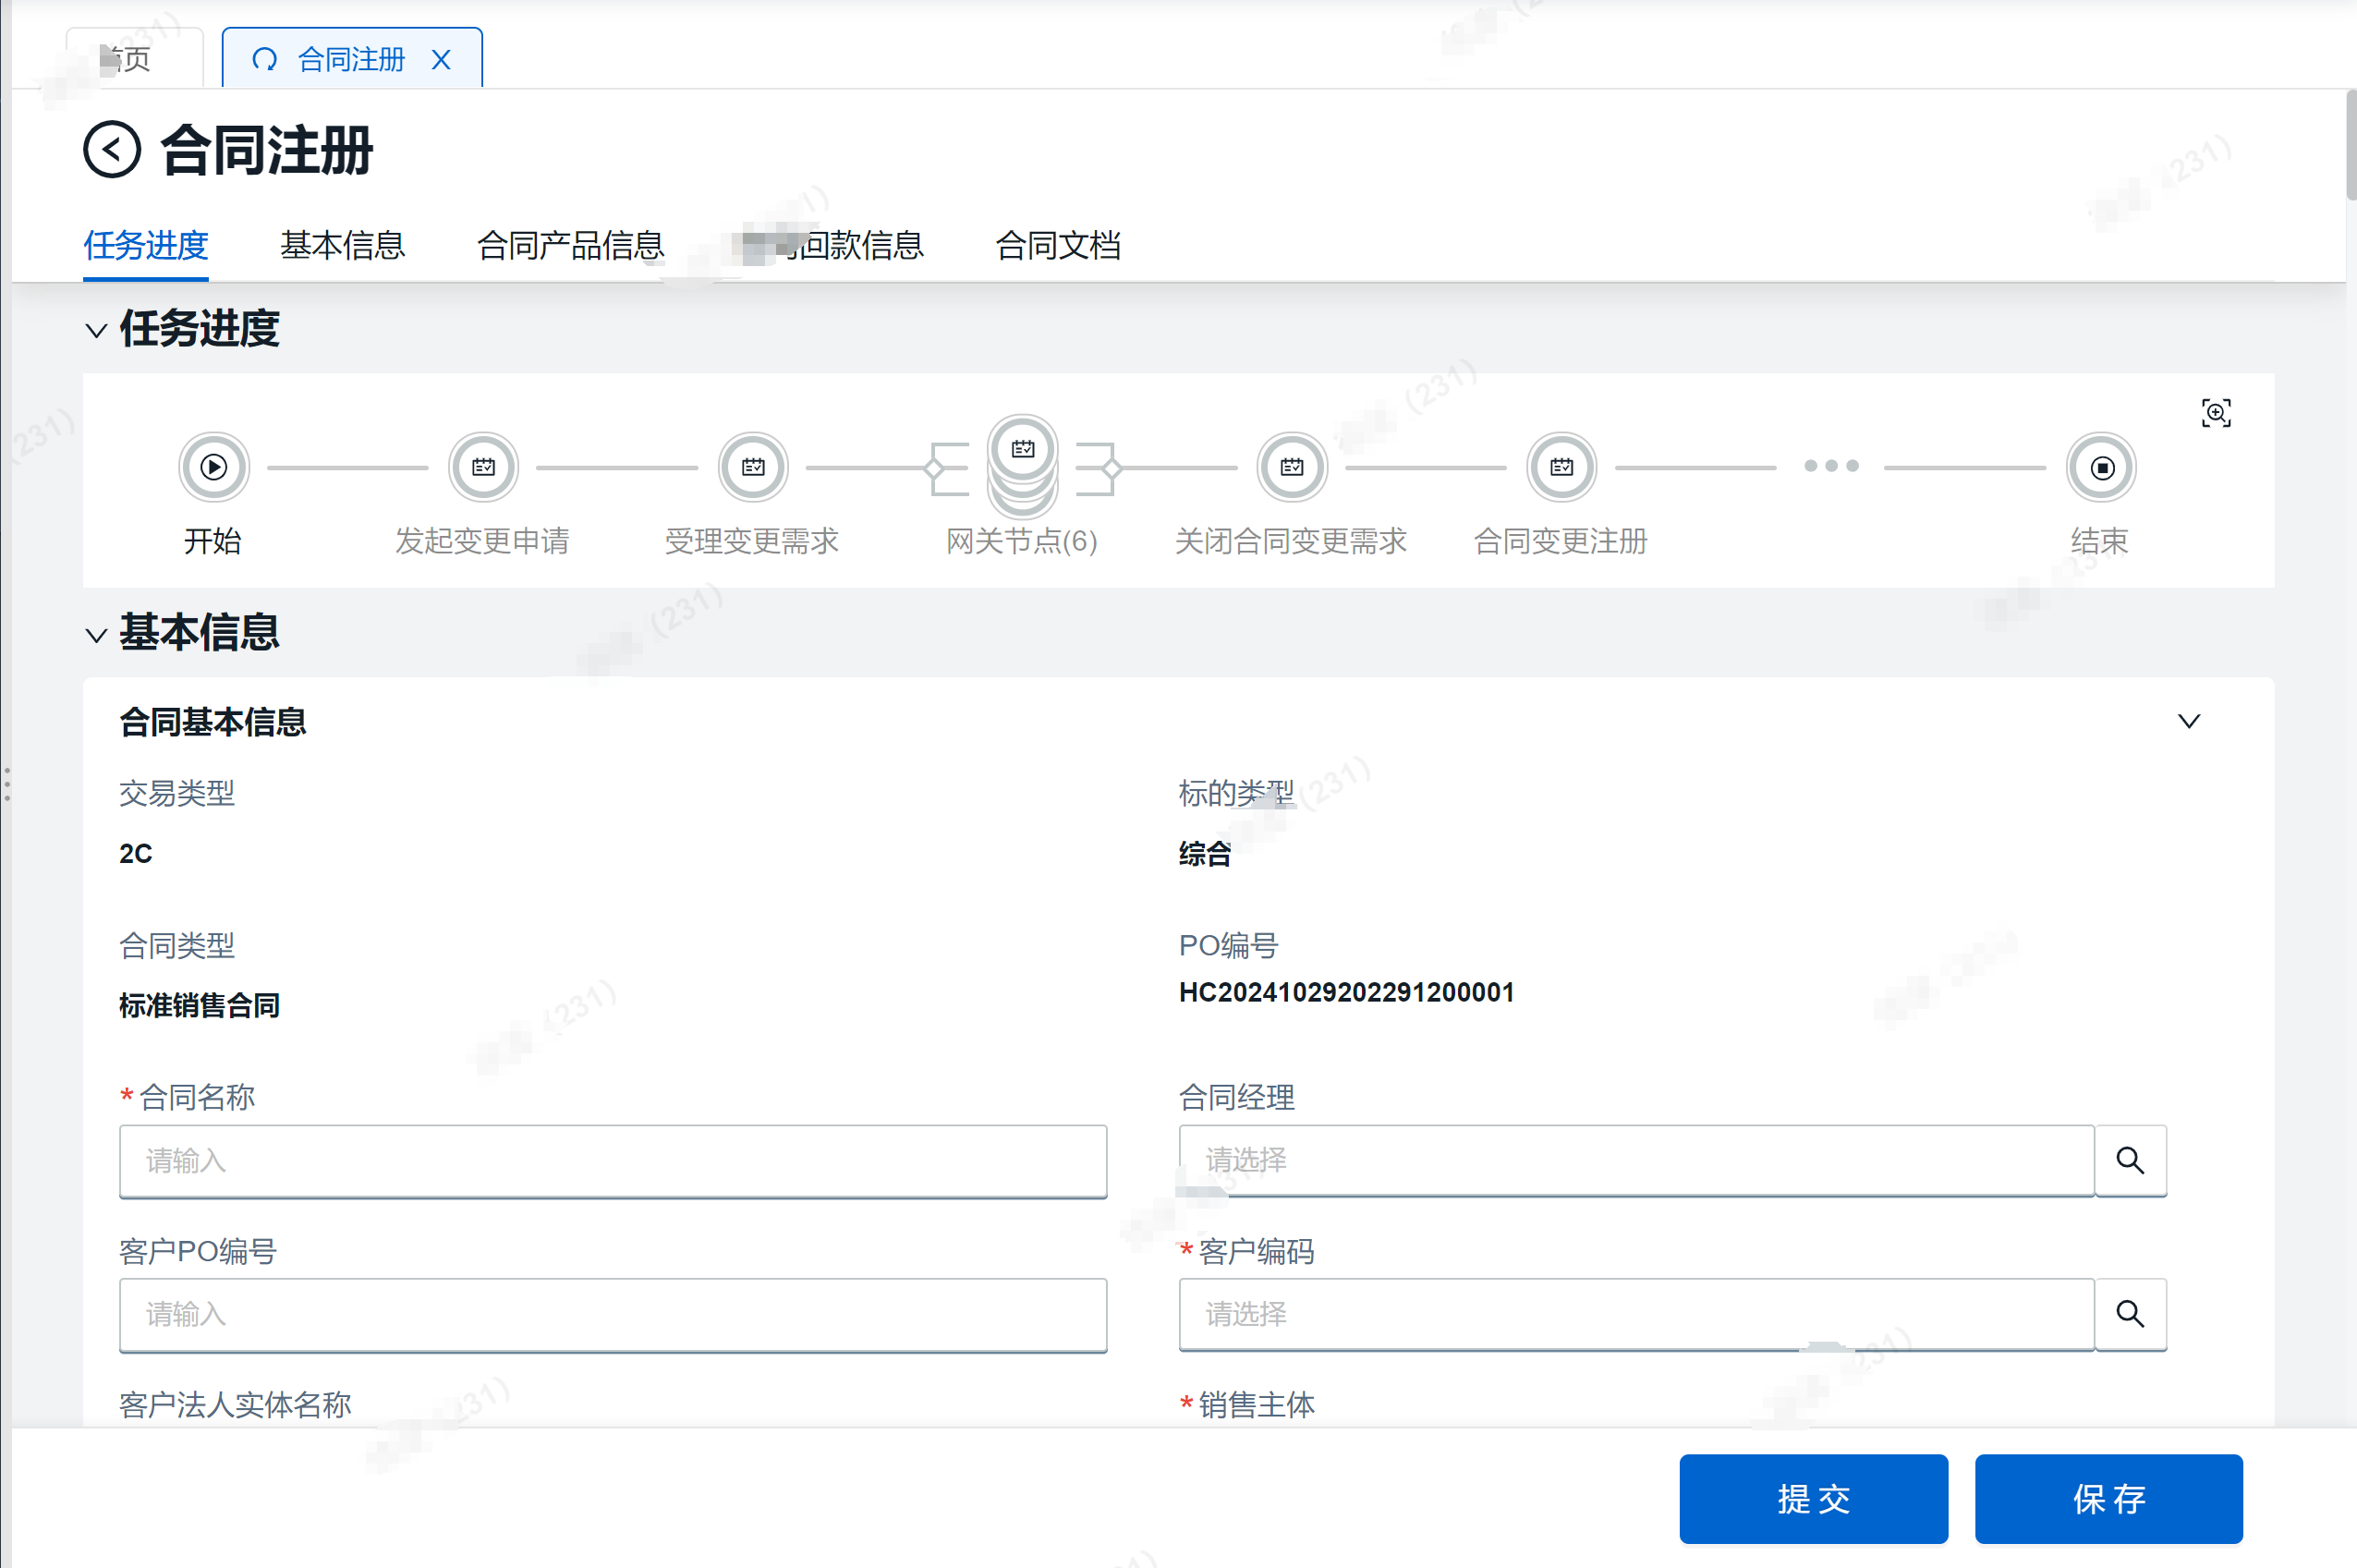Click the 保存 button
This screenshot has width=2357, height=1568.
point(2108,1498)
